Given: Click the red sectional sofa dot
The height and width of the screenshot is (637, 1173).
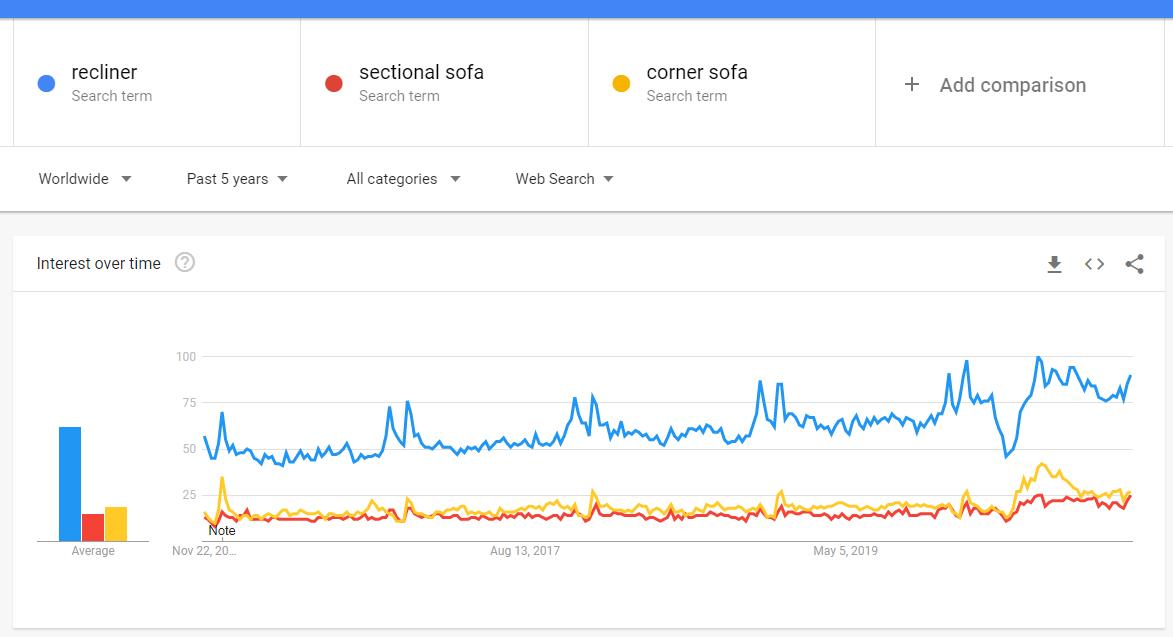Looking at the screenshot, I should coord(334,84).
